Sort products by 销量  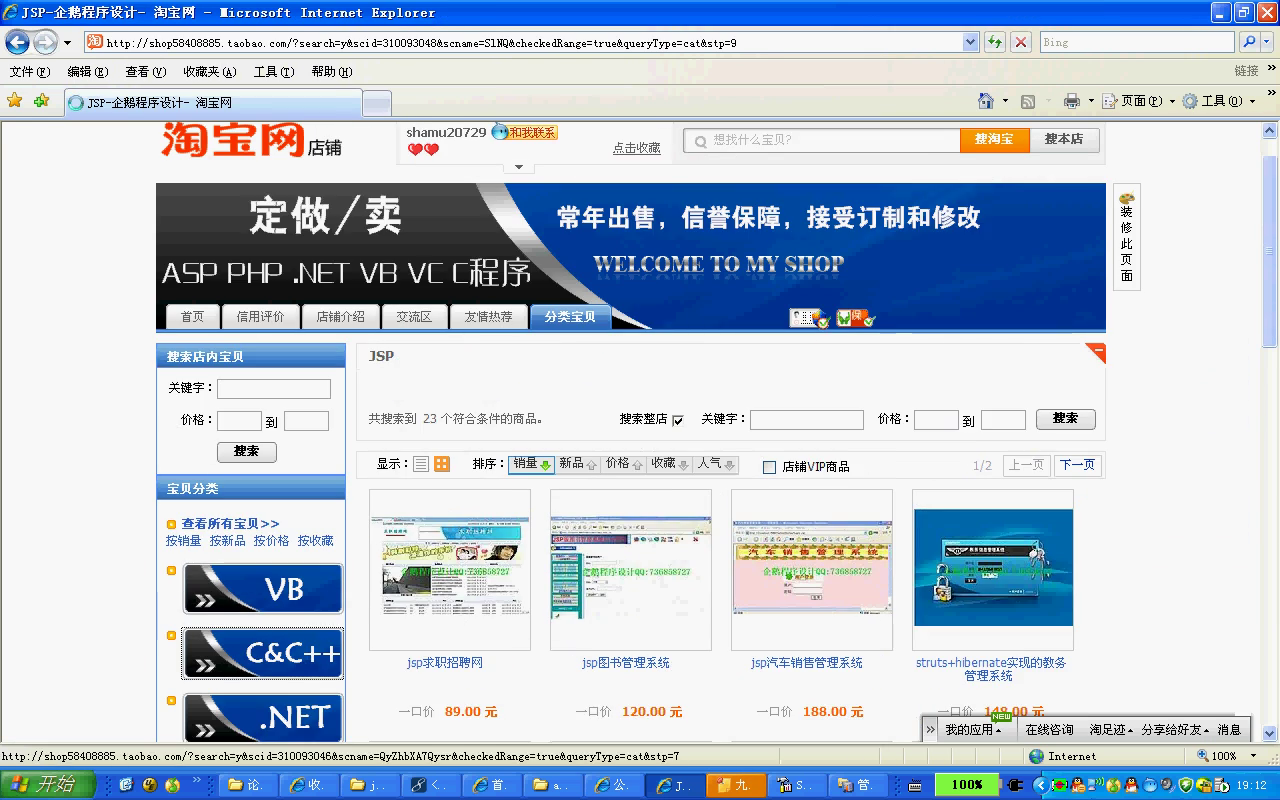[x=531, y=464]
